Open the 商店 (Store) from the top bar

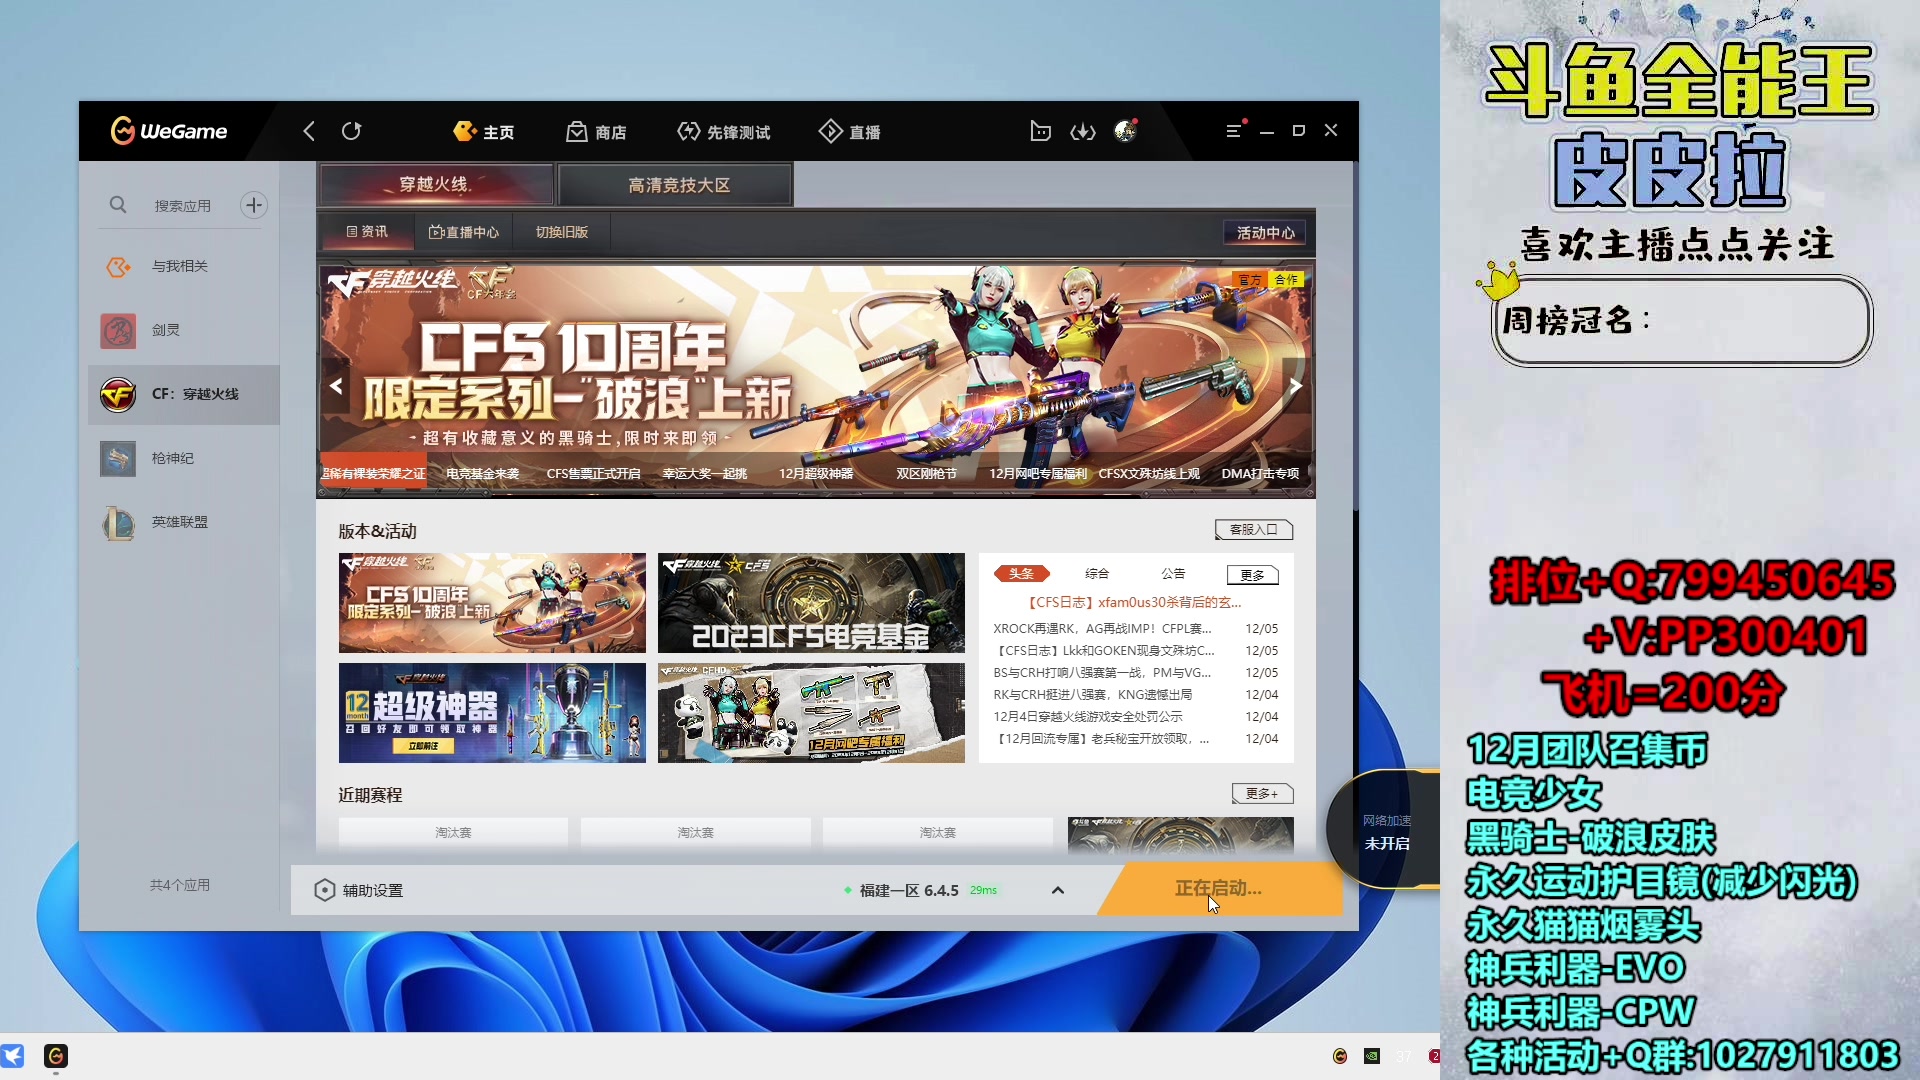[x=597, y=131]
